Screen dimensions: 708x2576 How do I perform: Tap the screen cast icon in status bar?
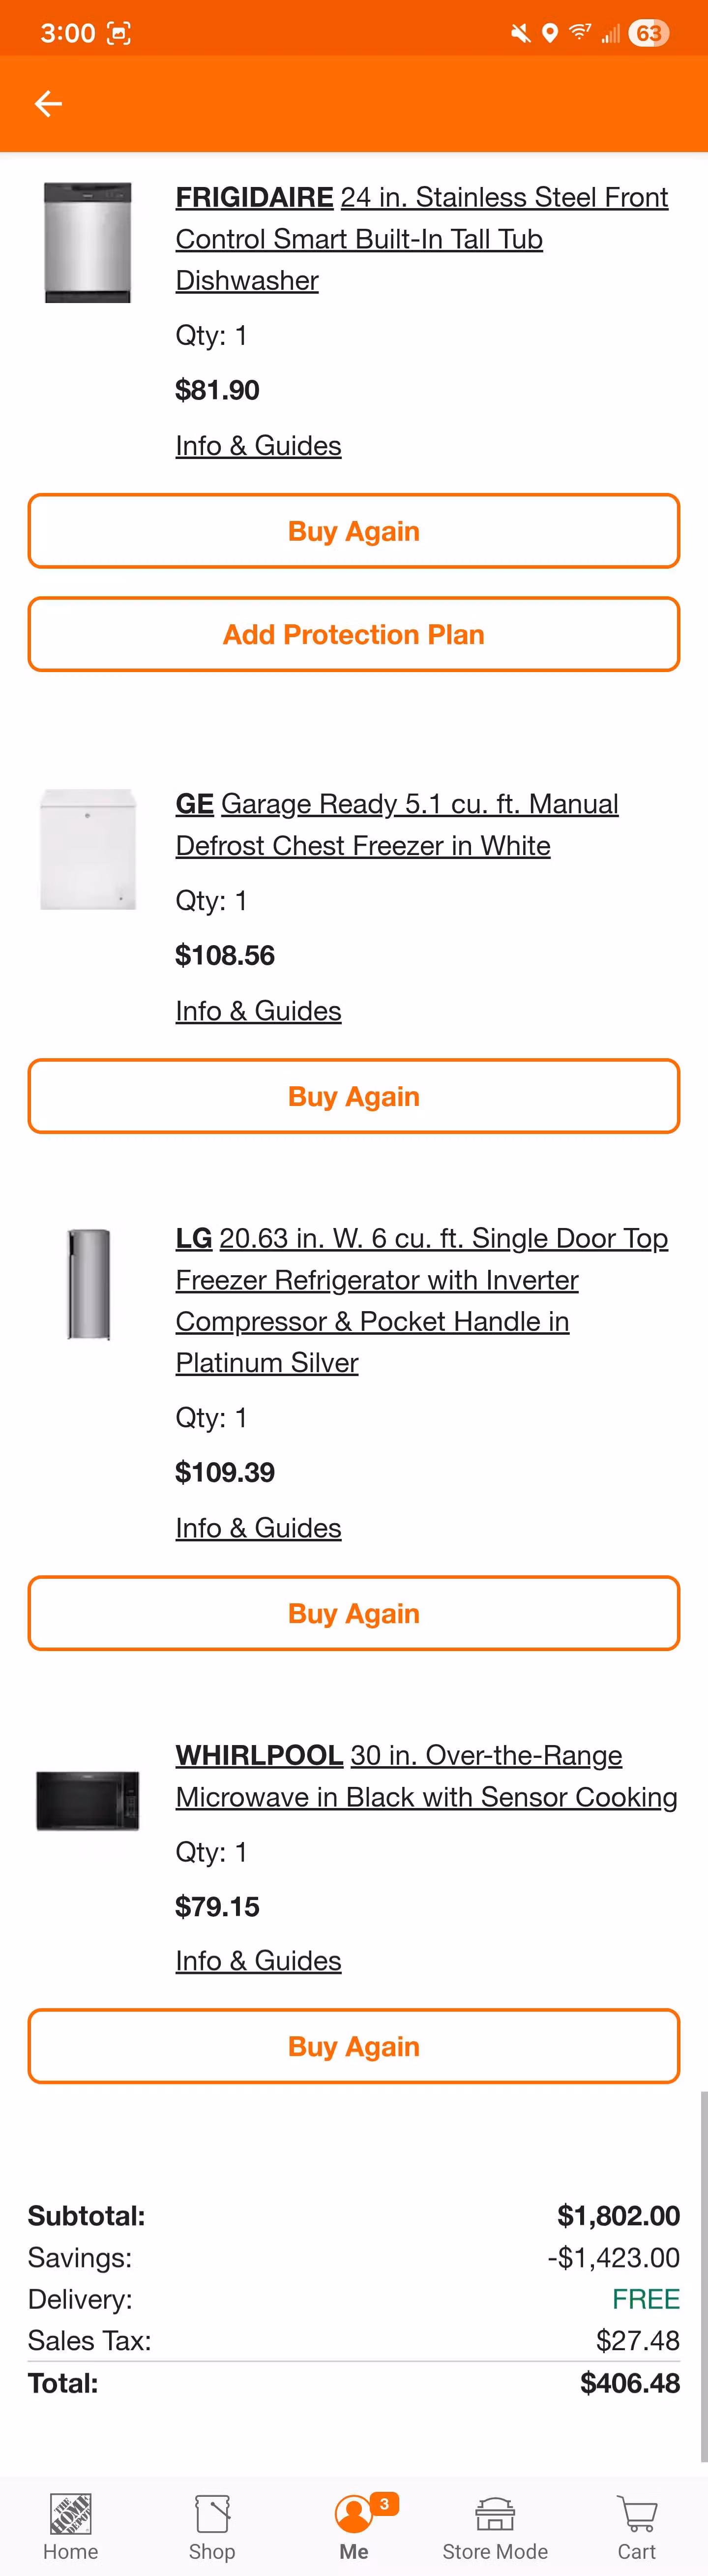coord(119,32)
